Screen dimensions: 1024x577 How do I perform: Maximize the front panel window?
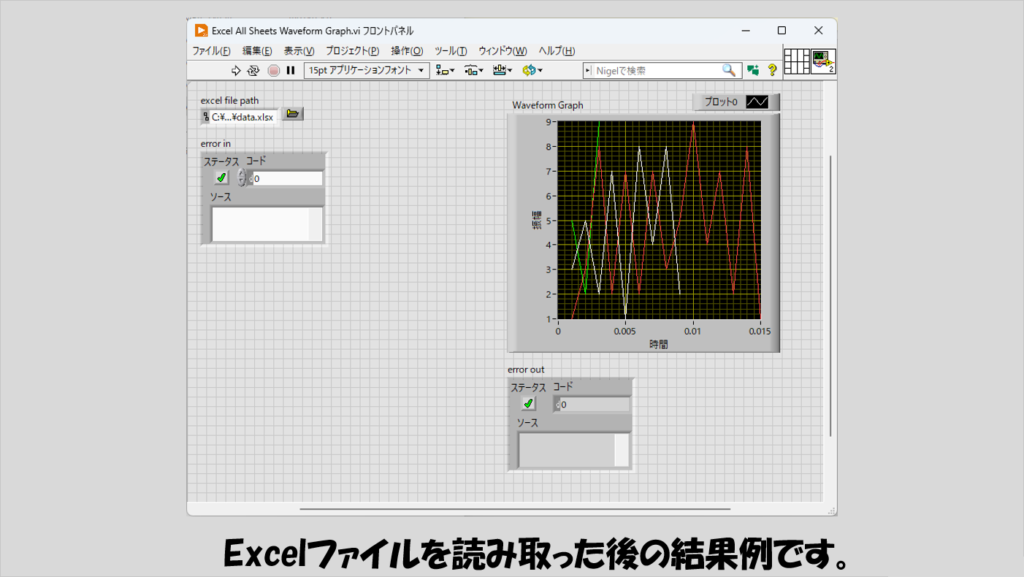(x=782, y=31)
